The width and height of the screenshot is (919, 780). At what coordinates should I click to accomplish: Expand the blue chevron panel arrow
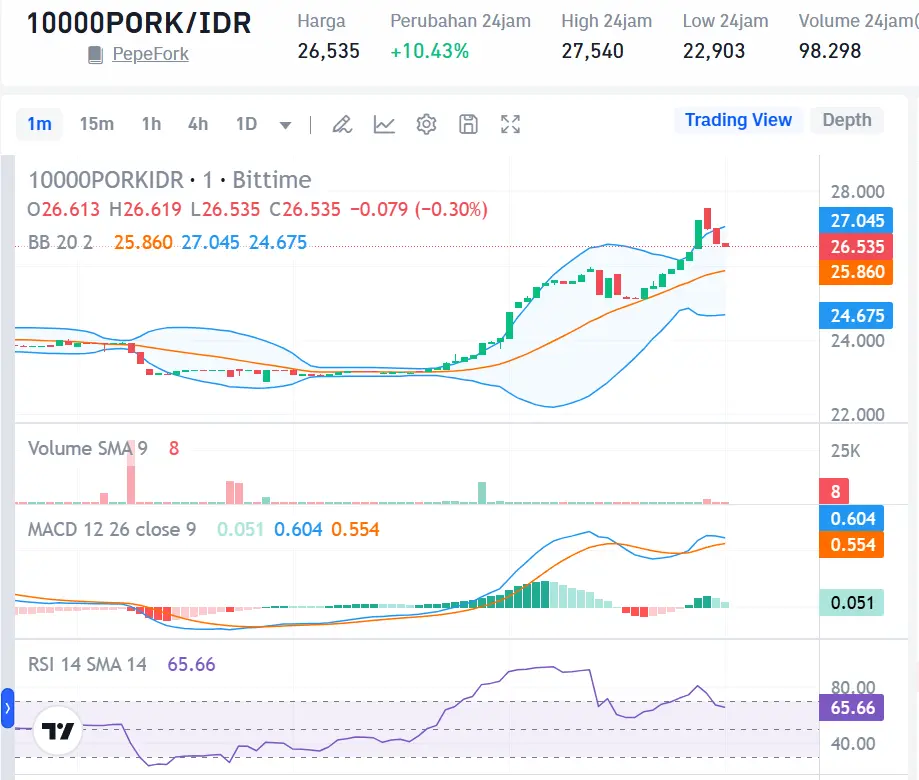[x=7, y=706]
